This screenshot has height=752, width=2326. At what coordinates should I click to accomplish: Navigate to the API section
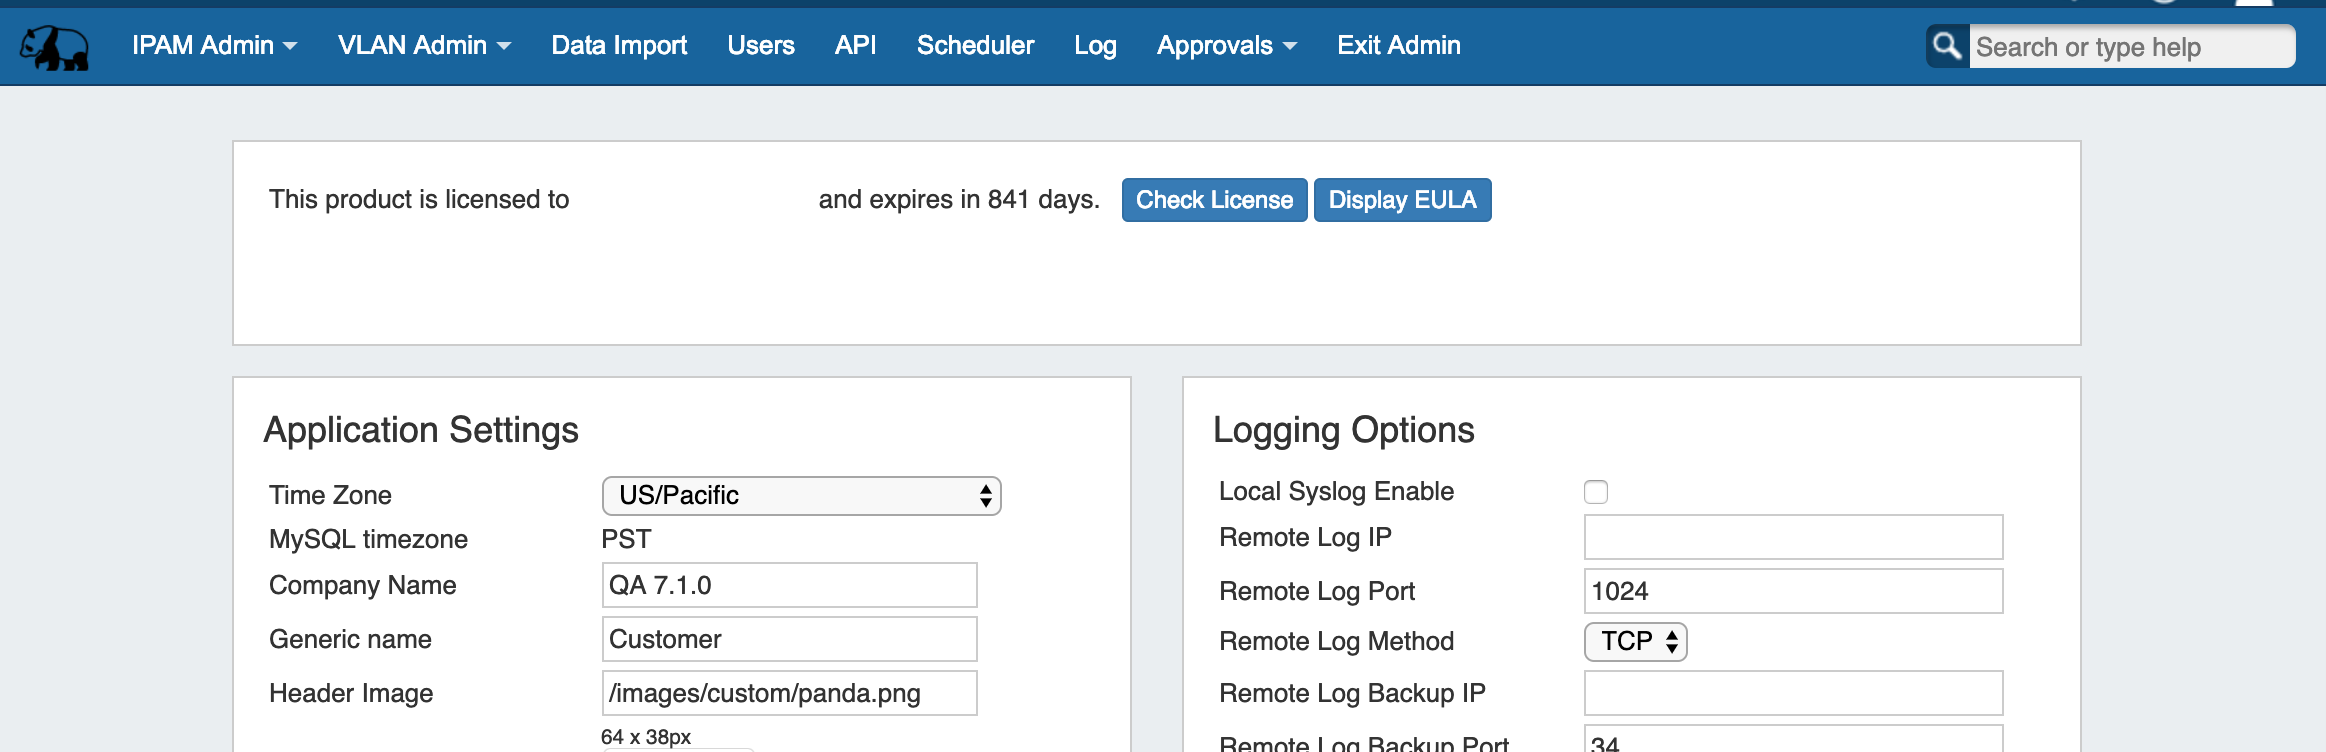pyautogui.click(x=855, y=45)
